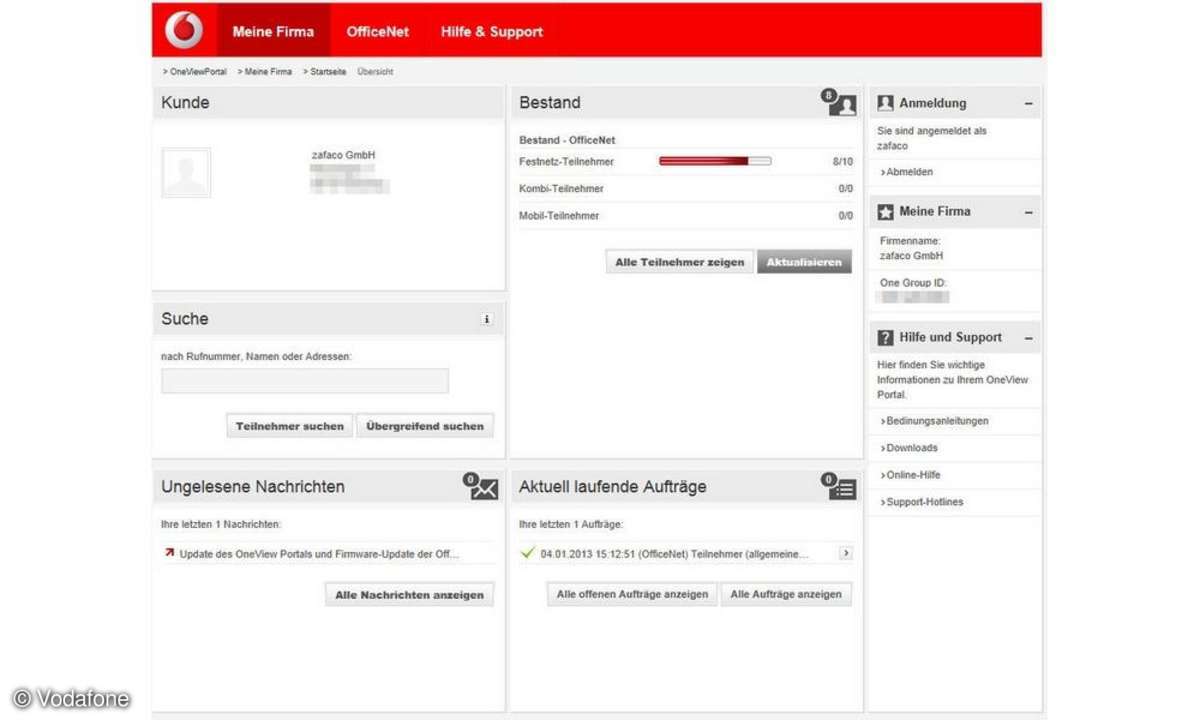Click the Abmelden logout link
Viewport: 1200px width, 720px height.
(x=907, y=172)
